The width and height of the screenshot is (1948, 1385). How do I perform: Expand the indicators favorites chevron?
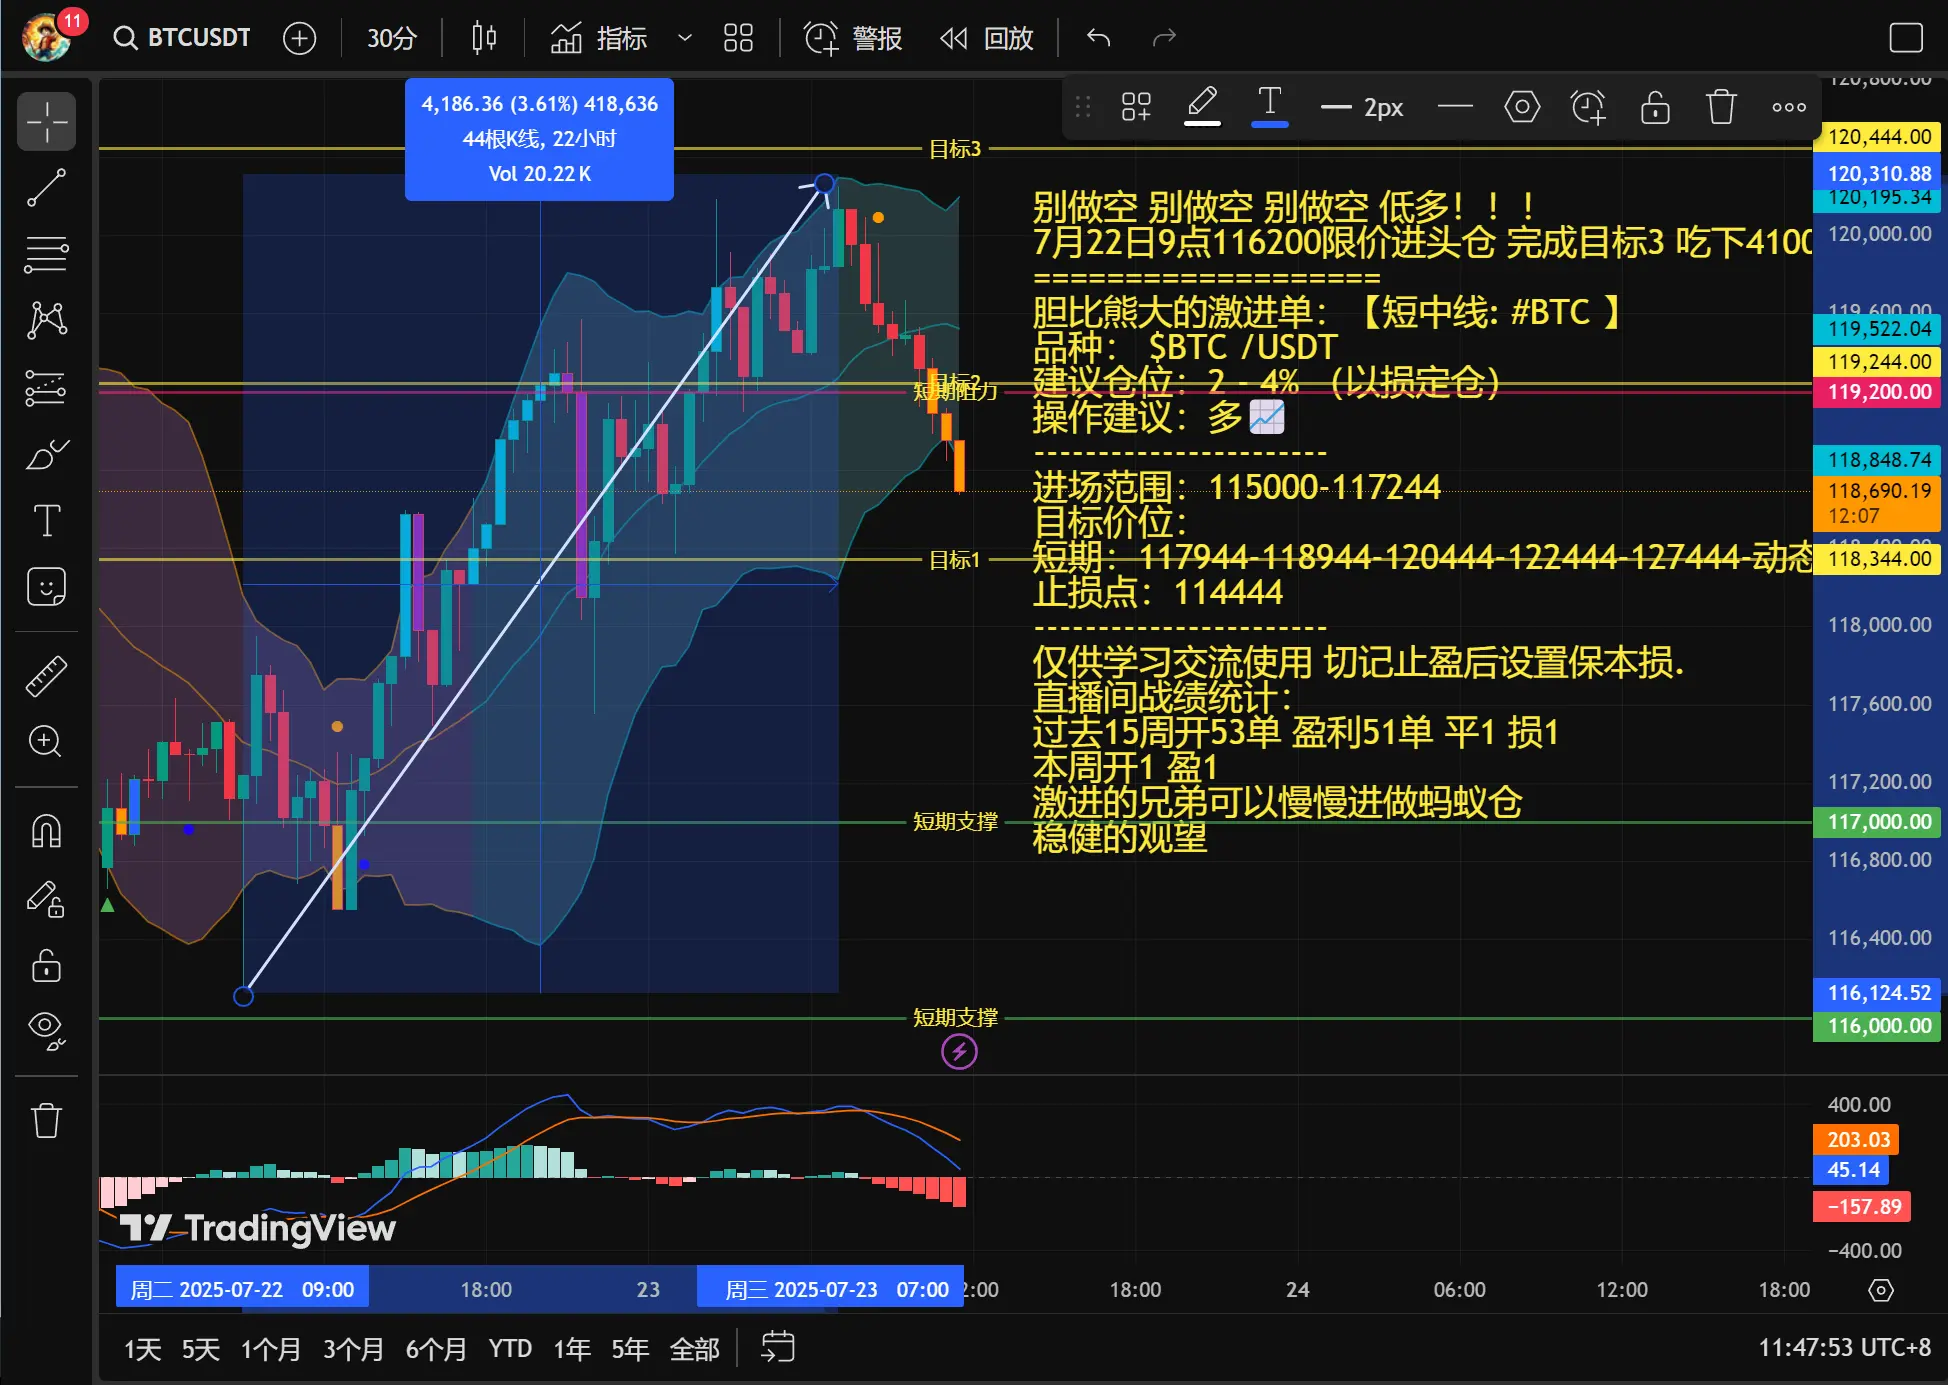pyautogui.click(x=685, y=38)
